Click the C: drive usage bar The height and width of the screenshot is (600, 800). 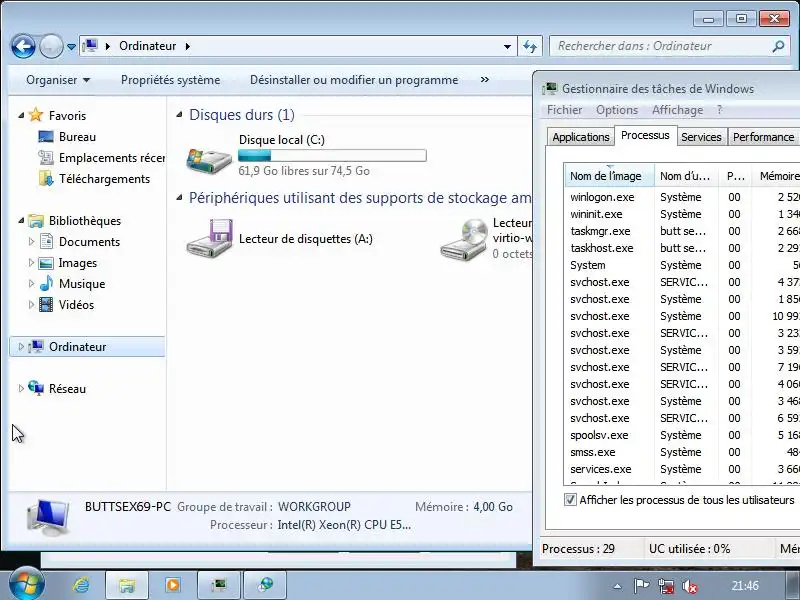[332, 156]
